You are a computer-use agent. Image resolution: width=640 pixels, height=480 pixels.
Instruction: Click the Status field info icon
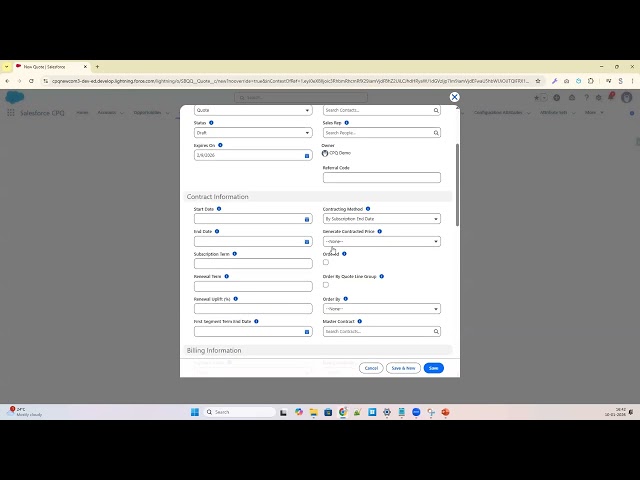[x=211, y=122]
